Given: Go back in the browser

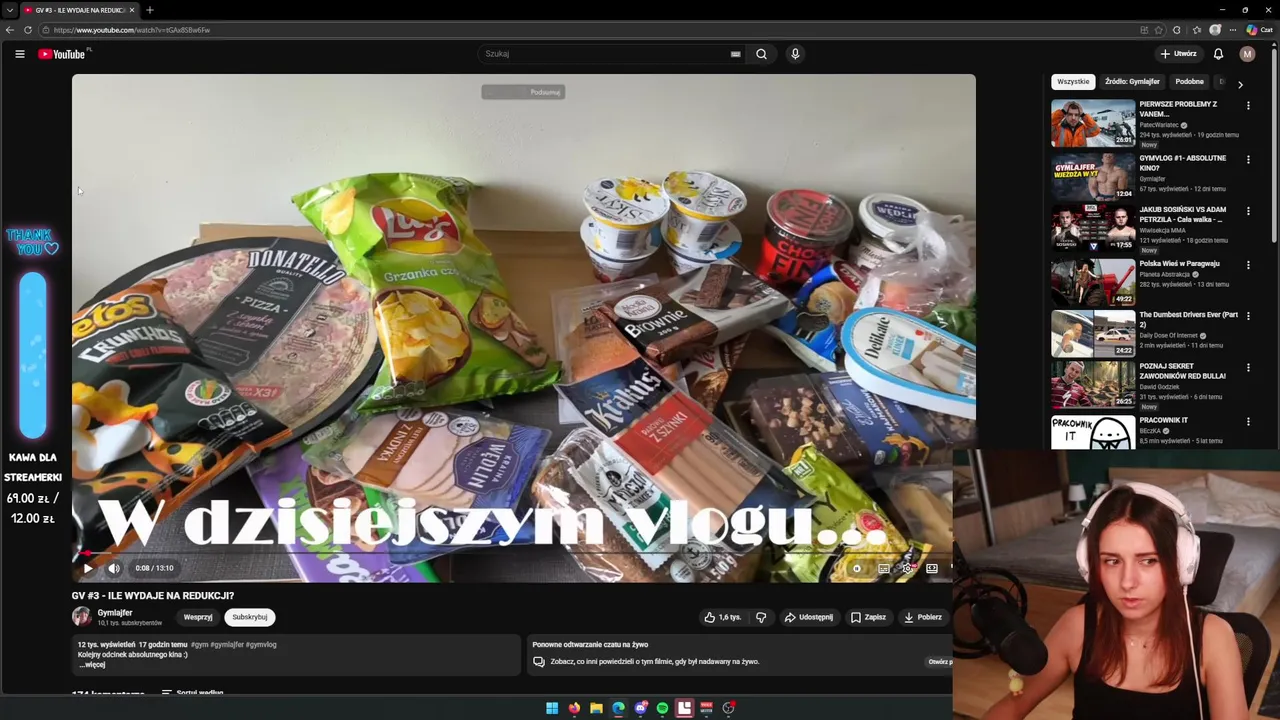Looking at the screenshot, I should [10, 30].
